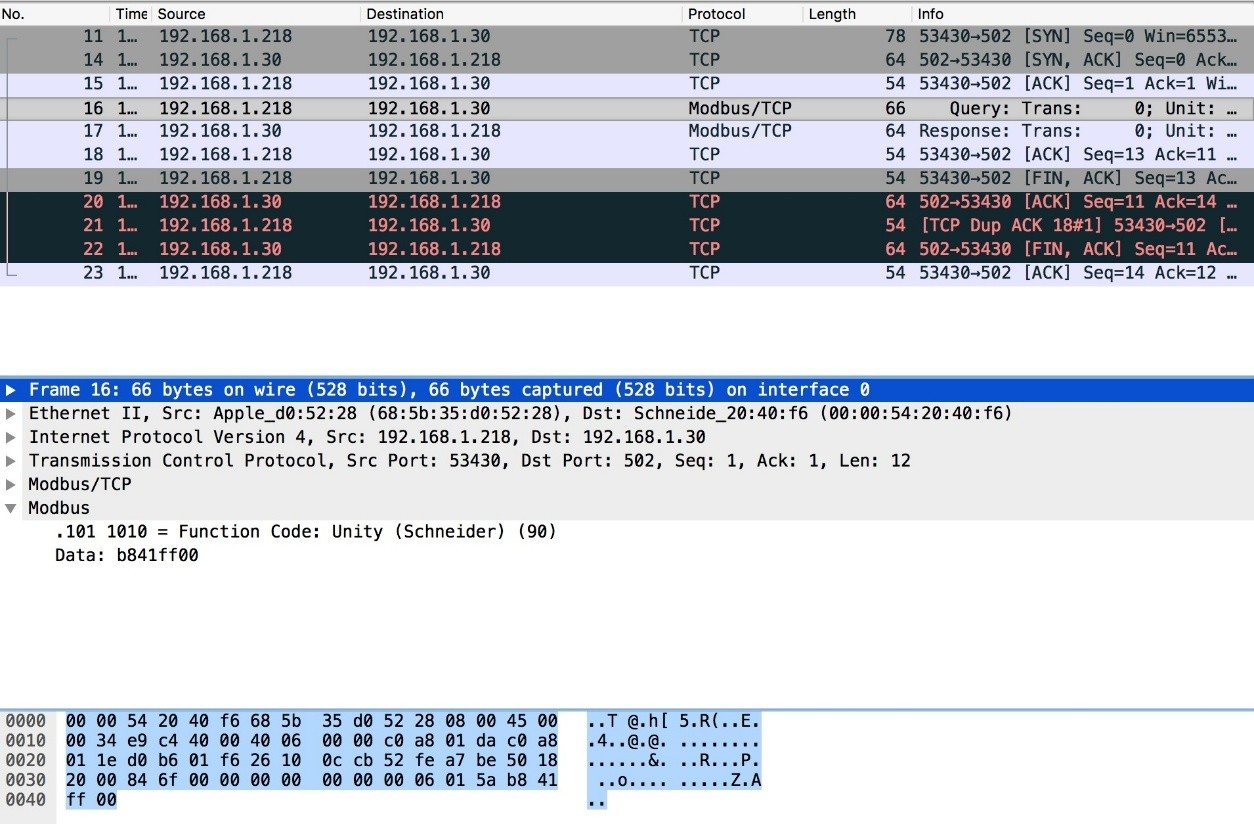Screen dimensions: 1254x824
Task: Click length value 78 in packet 11
Action: (895, 36)
